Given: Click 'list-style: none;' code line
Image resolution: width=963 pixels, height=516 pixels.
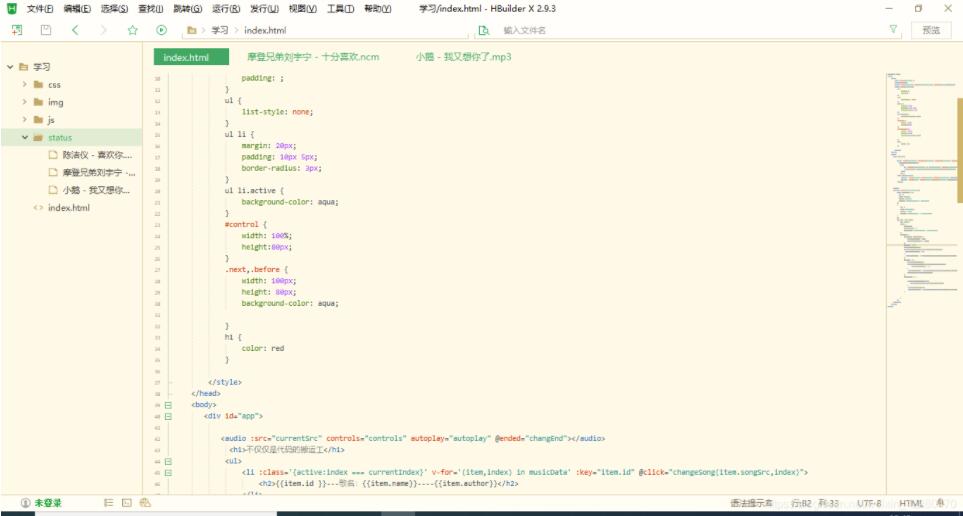Looking at the screenshot, I should pos(278,112).
